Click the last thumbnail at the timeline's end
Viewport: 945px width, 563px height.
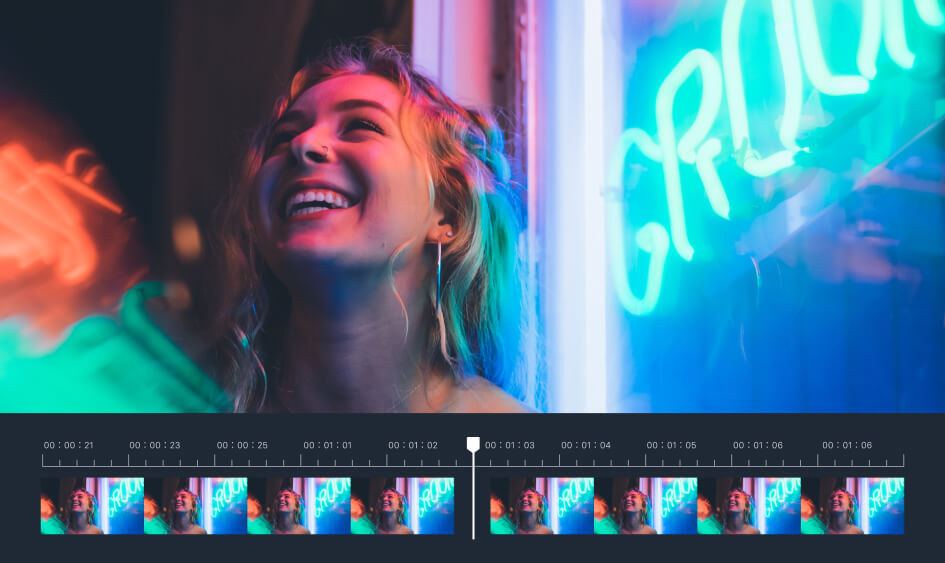pyautogui.click(x=852, y=506)
